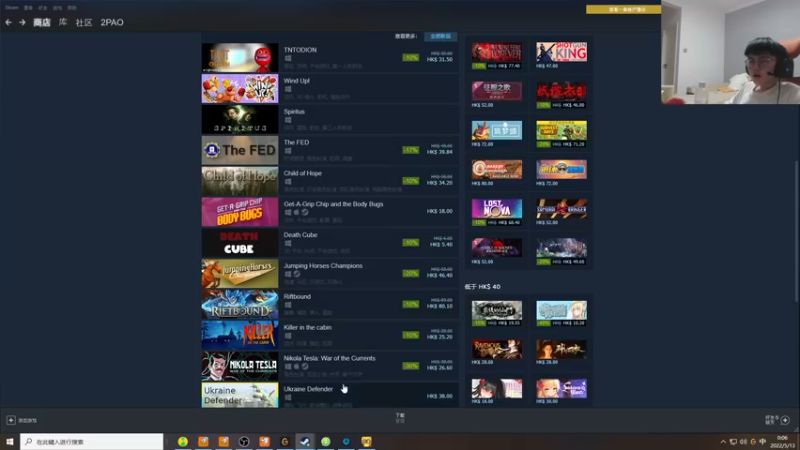Open the taskbar clock and date
Image resolution: width=800 pixels, height=450 pixels.
[782, 442]
